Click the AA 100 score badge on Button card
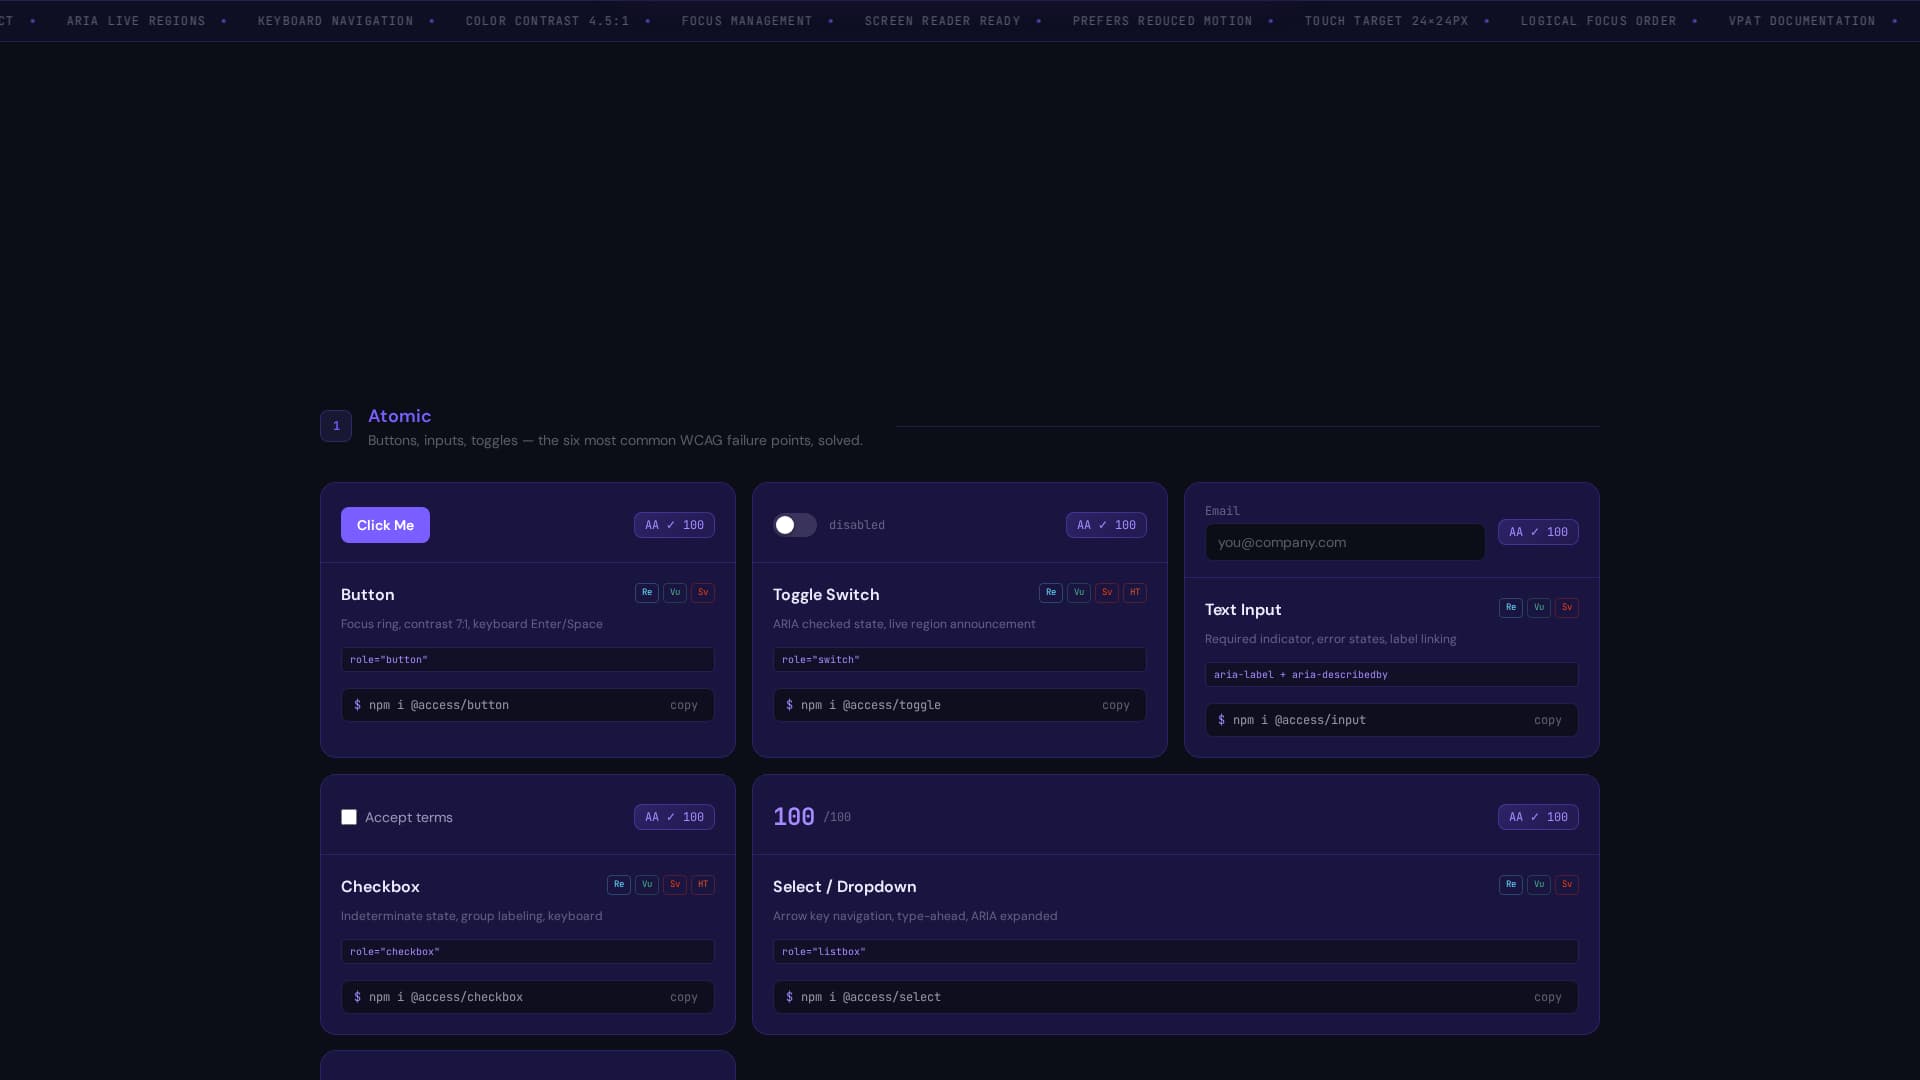This screenshot has width=1920, height=1080. (674, 525)
